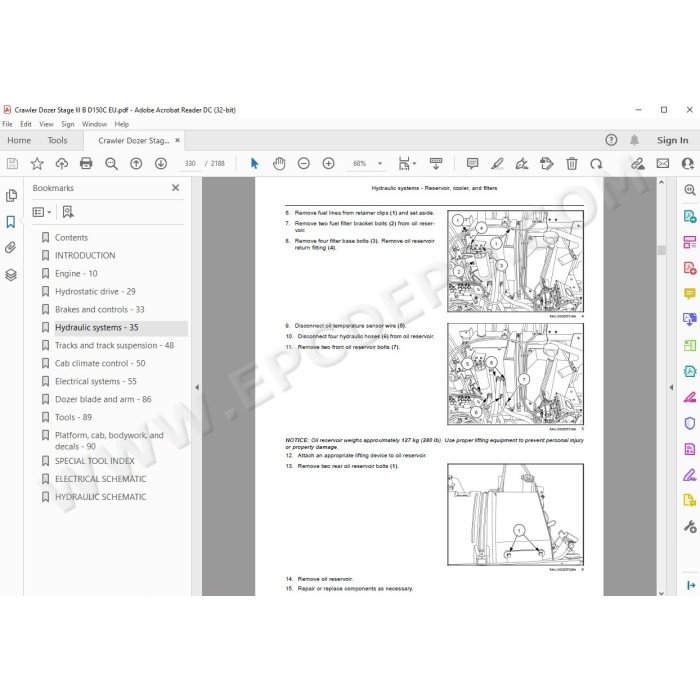The image size is (700, 700).
Task: Select Hydraulic systems - 35 bookmark
Action: pyautogui.click(x=96, y=327)
